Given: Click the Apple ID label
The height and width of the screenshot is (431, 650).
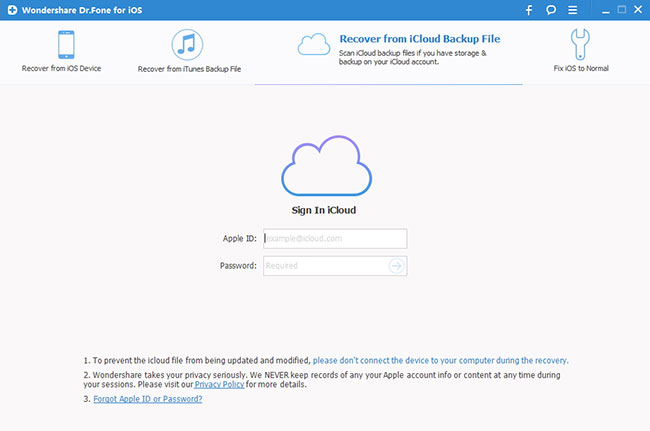Looking at the screenshot, I should 240,239.
